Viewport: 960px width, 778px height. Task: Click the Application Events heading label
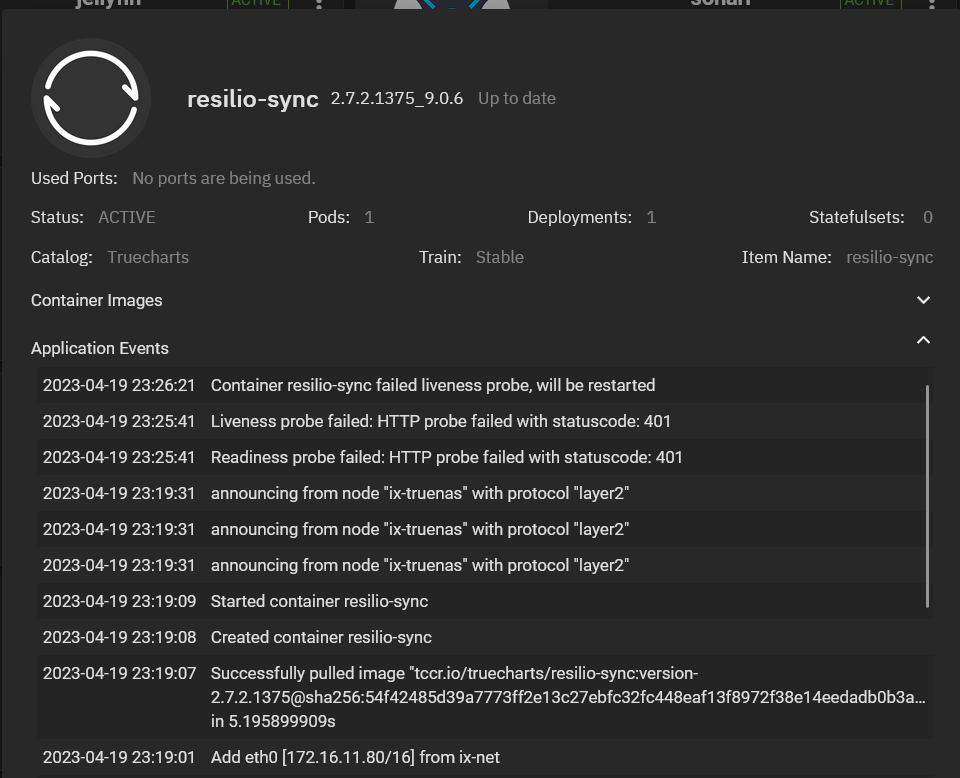100,348
